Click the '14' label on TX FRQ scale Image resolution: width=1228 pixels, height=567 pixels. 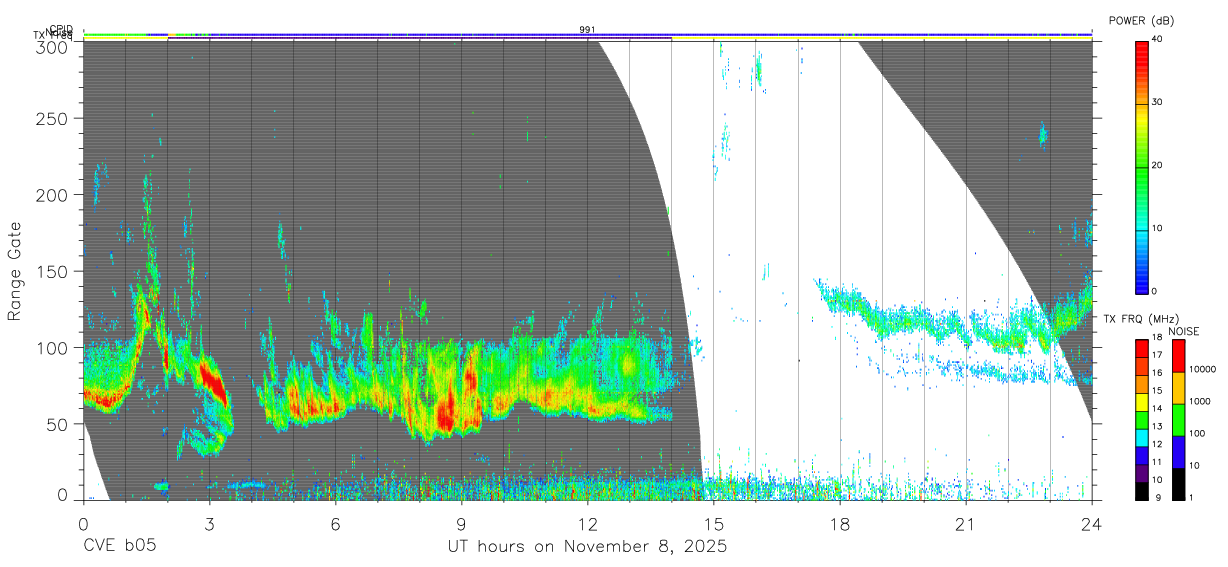tap(1157, 410)
